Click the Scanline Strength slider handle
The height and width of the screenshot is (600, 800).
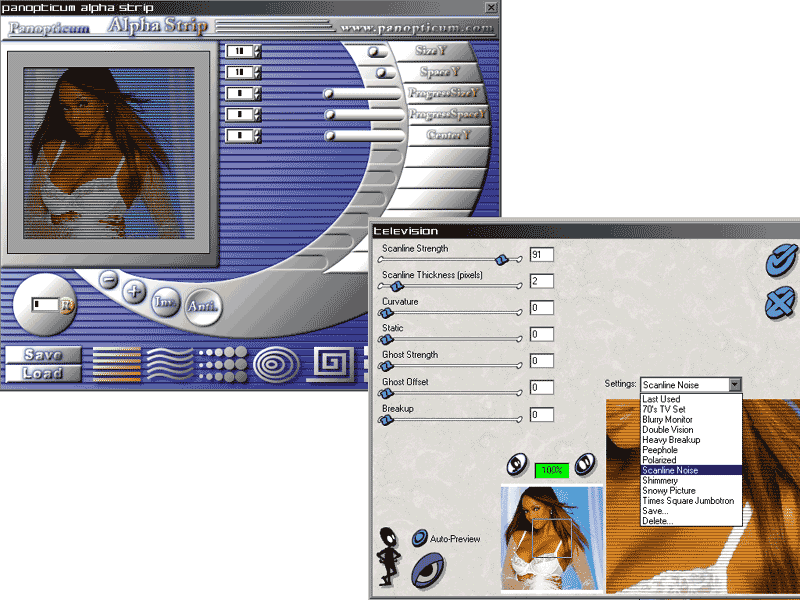coord(502,260)
